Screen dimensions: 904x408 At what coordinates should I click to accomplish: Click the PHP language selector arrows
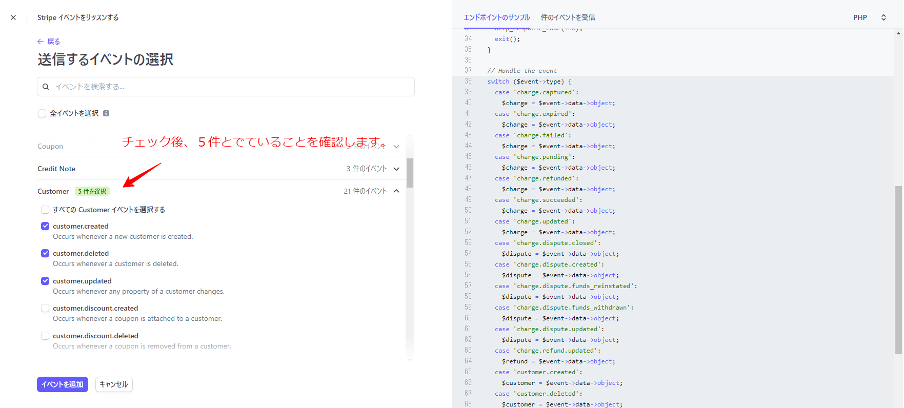[883, 18]
